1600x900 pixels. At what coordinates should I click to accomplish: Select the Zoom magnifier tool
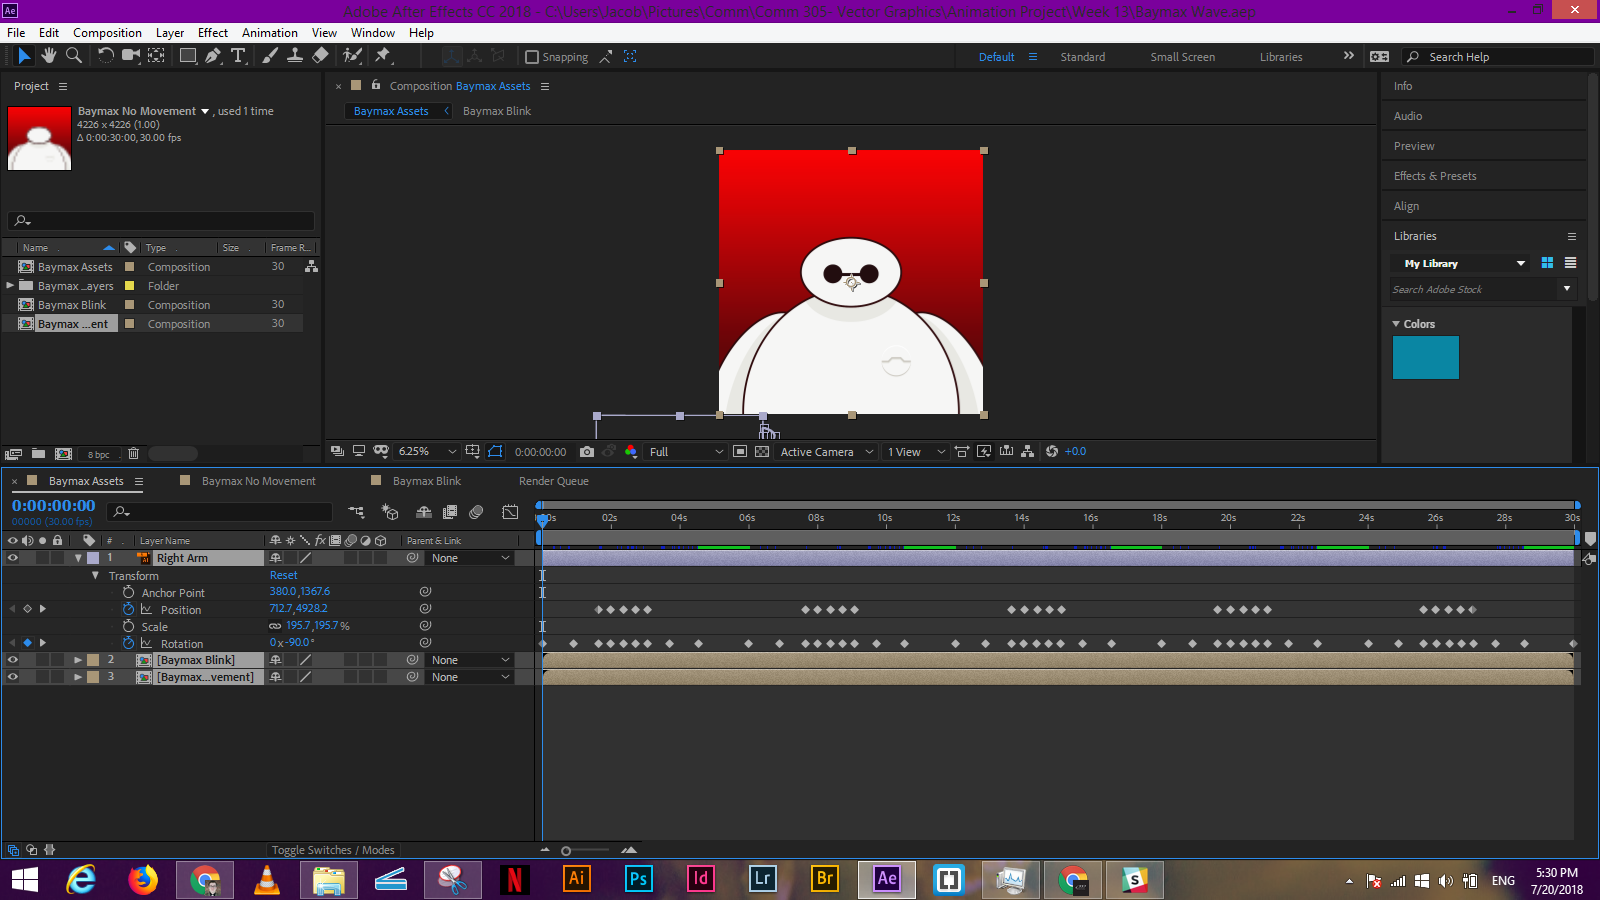(74, 56)
